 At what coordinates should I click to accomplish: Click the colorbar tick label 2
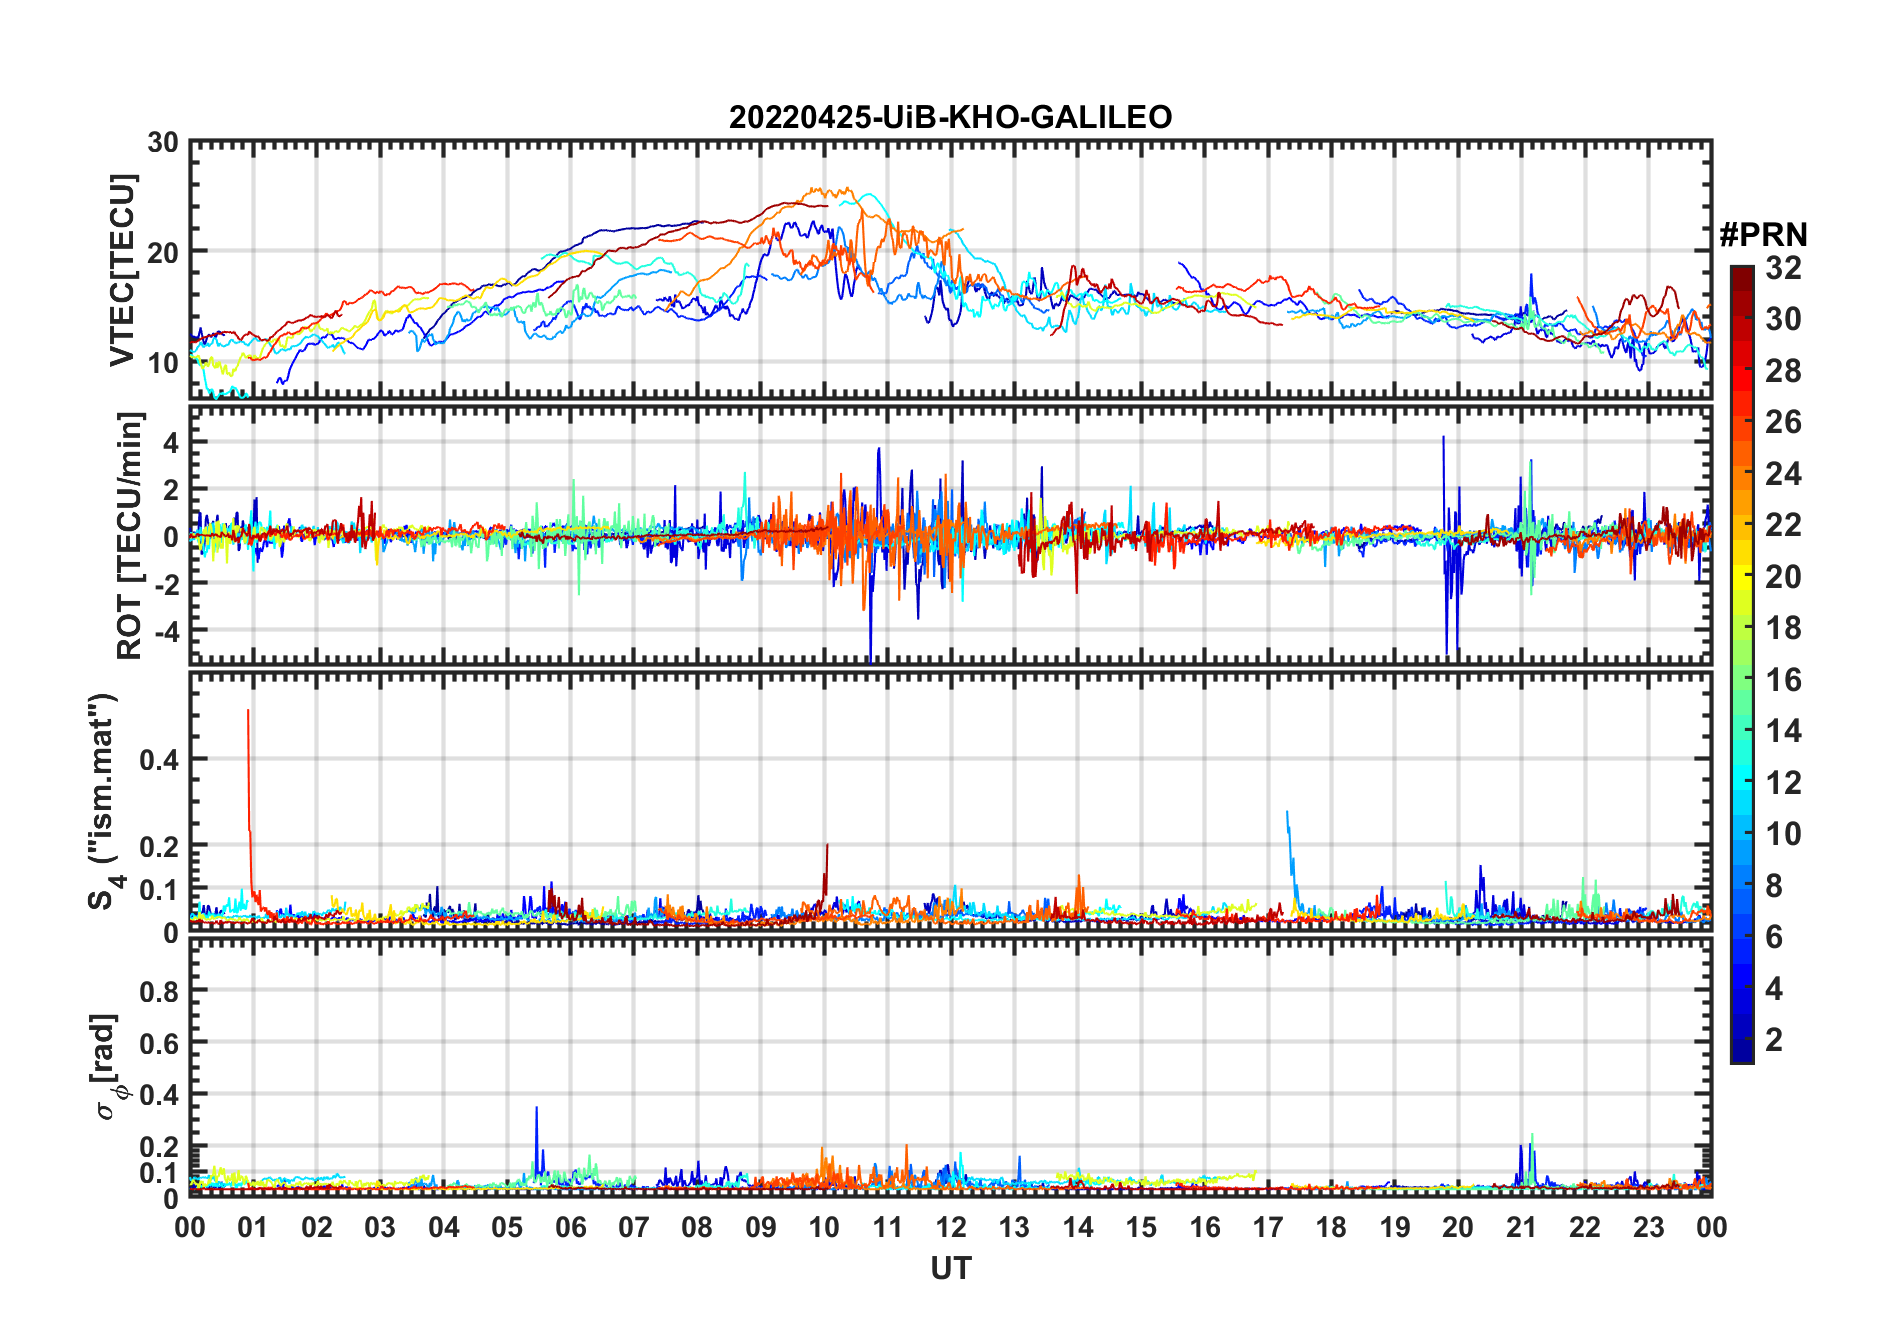coord(1774,1040)
